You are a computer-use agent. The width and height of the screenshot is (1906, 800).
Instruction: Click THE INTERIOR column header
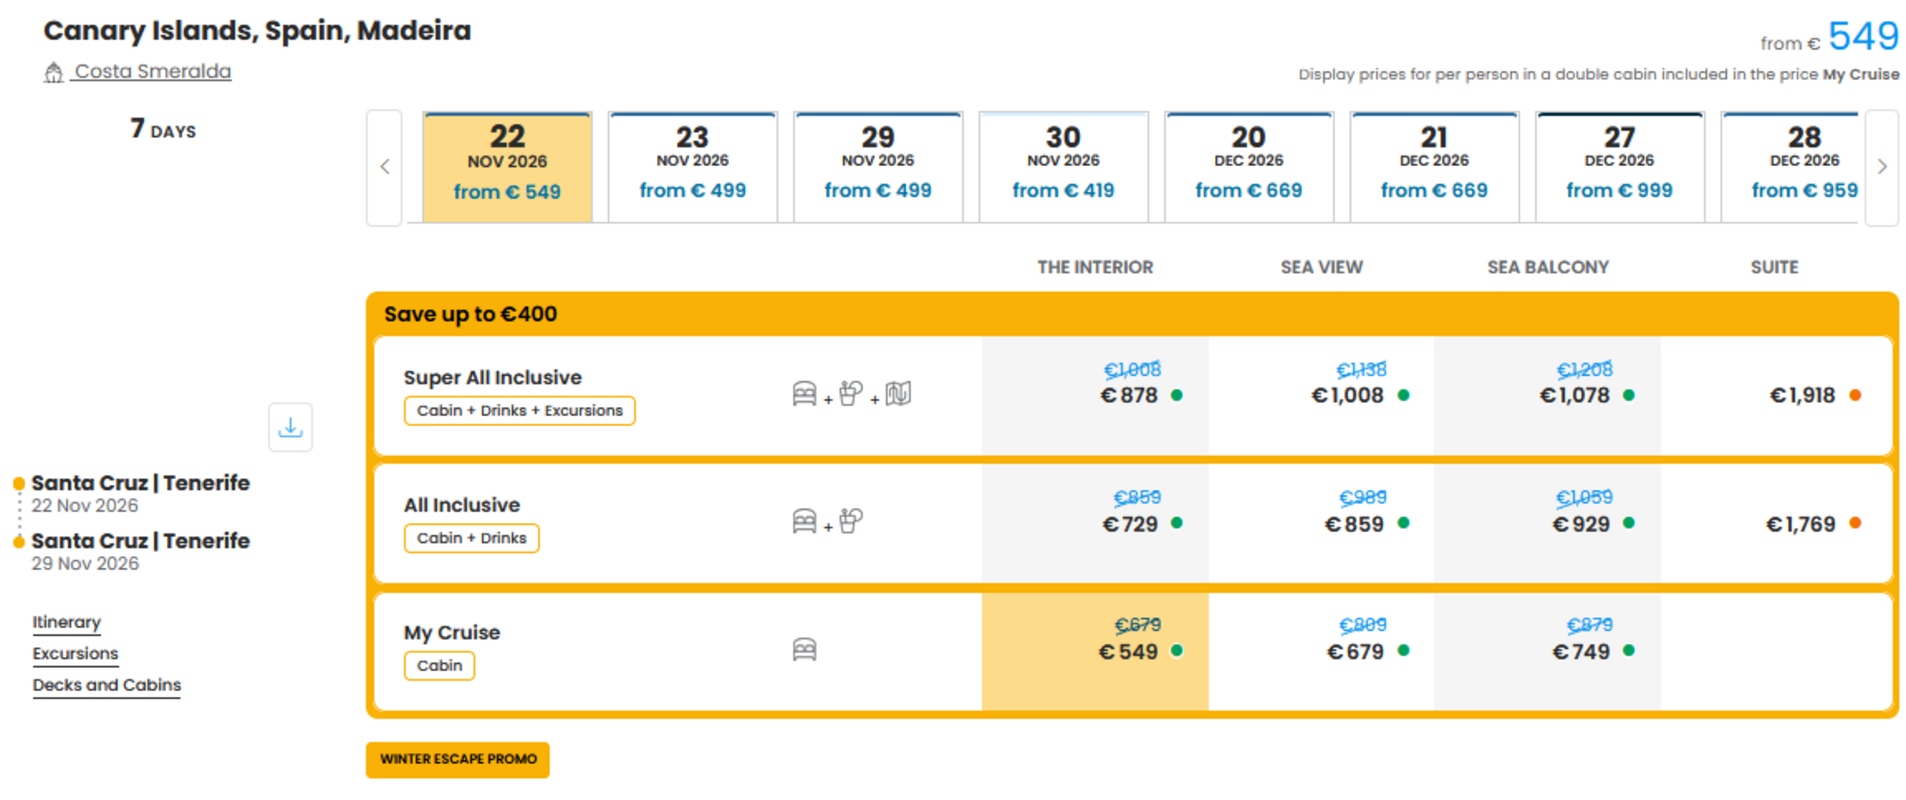[1095, 267]
